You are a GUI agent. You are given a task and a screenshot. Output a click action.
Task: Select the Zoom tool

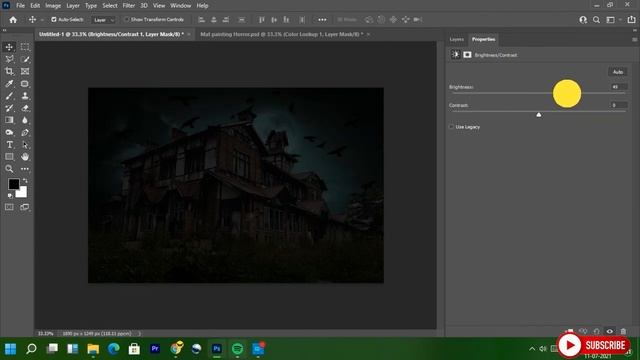tap(9, 169)
